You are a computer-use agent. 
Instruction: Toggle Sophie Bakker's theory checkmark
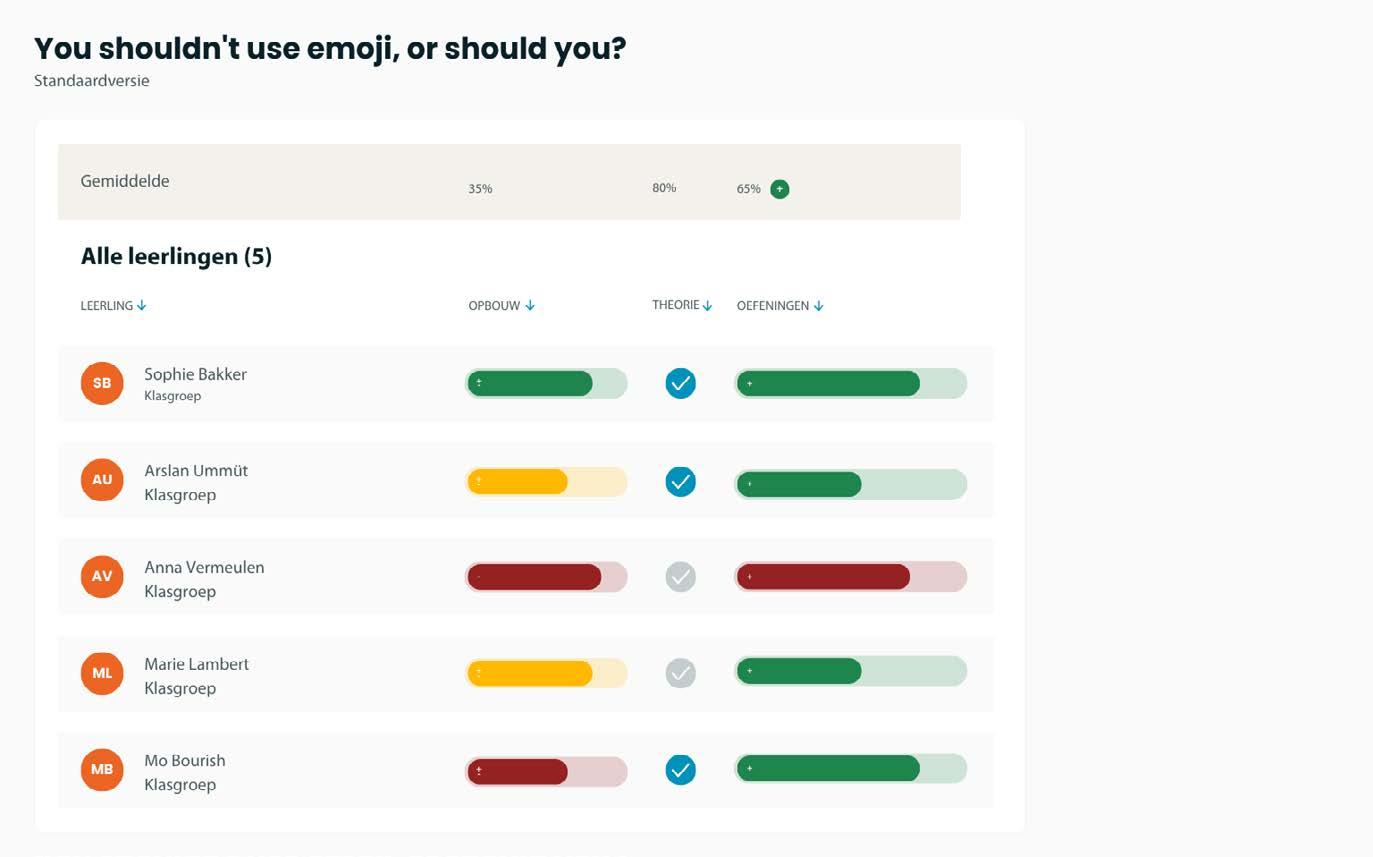pyautogui.click(x=680, y=383)
